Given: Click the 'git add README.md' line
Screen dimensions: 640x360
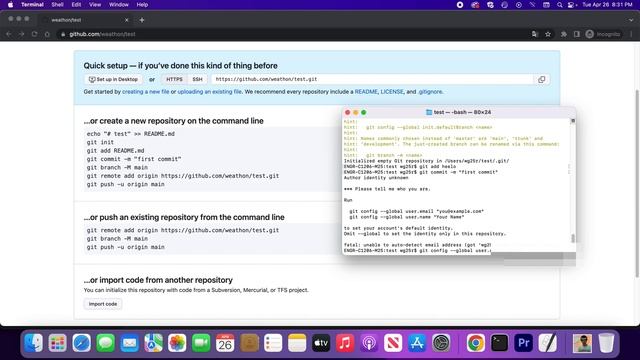Looking at the screenshot, I should pos(115,151).
